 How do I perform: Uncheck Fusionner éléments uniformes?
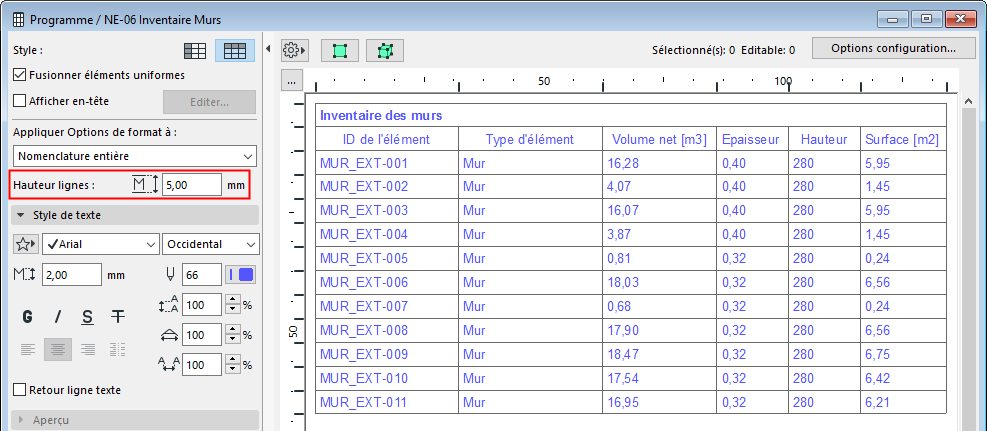point(20,75)
